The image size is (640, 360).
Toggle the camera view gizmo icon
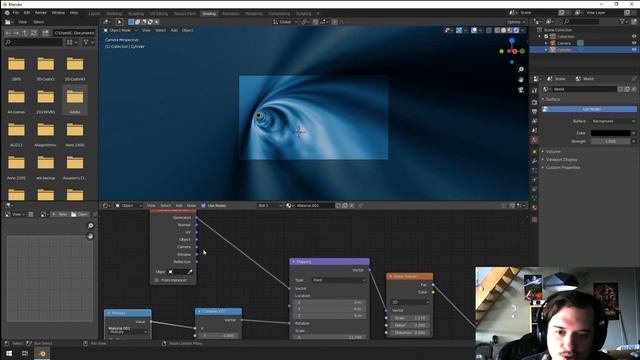click(x=521, y=90)
